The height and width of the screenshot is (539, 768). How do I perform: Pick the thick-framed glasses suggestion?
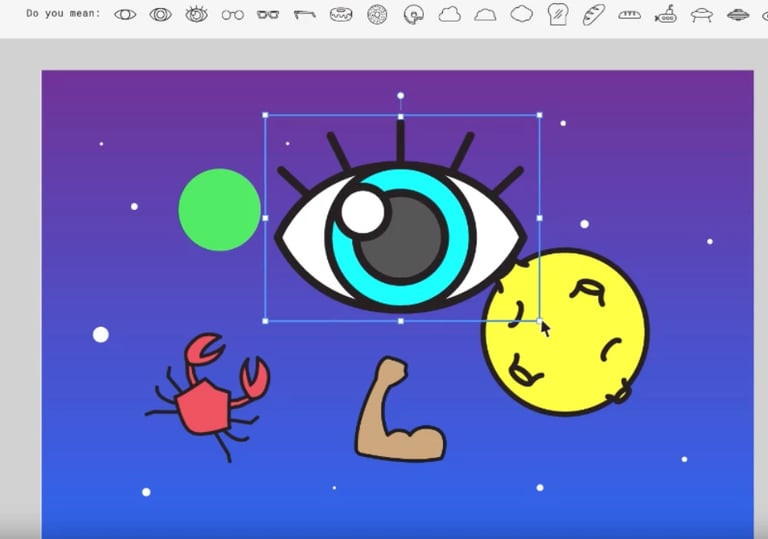click(x=268, y=15)
